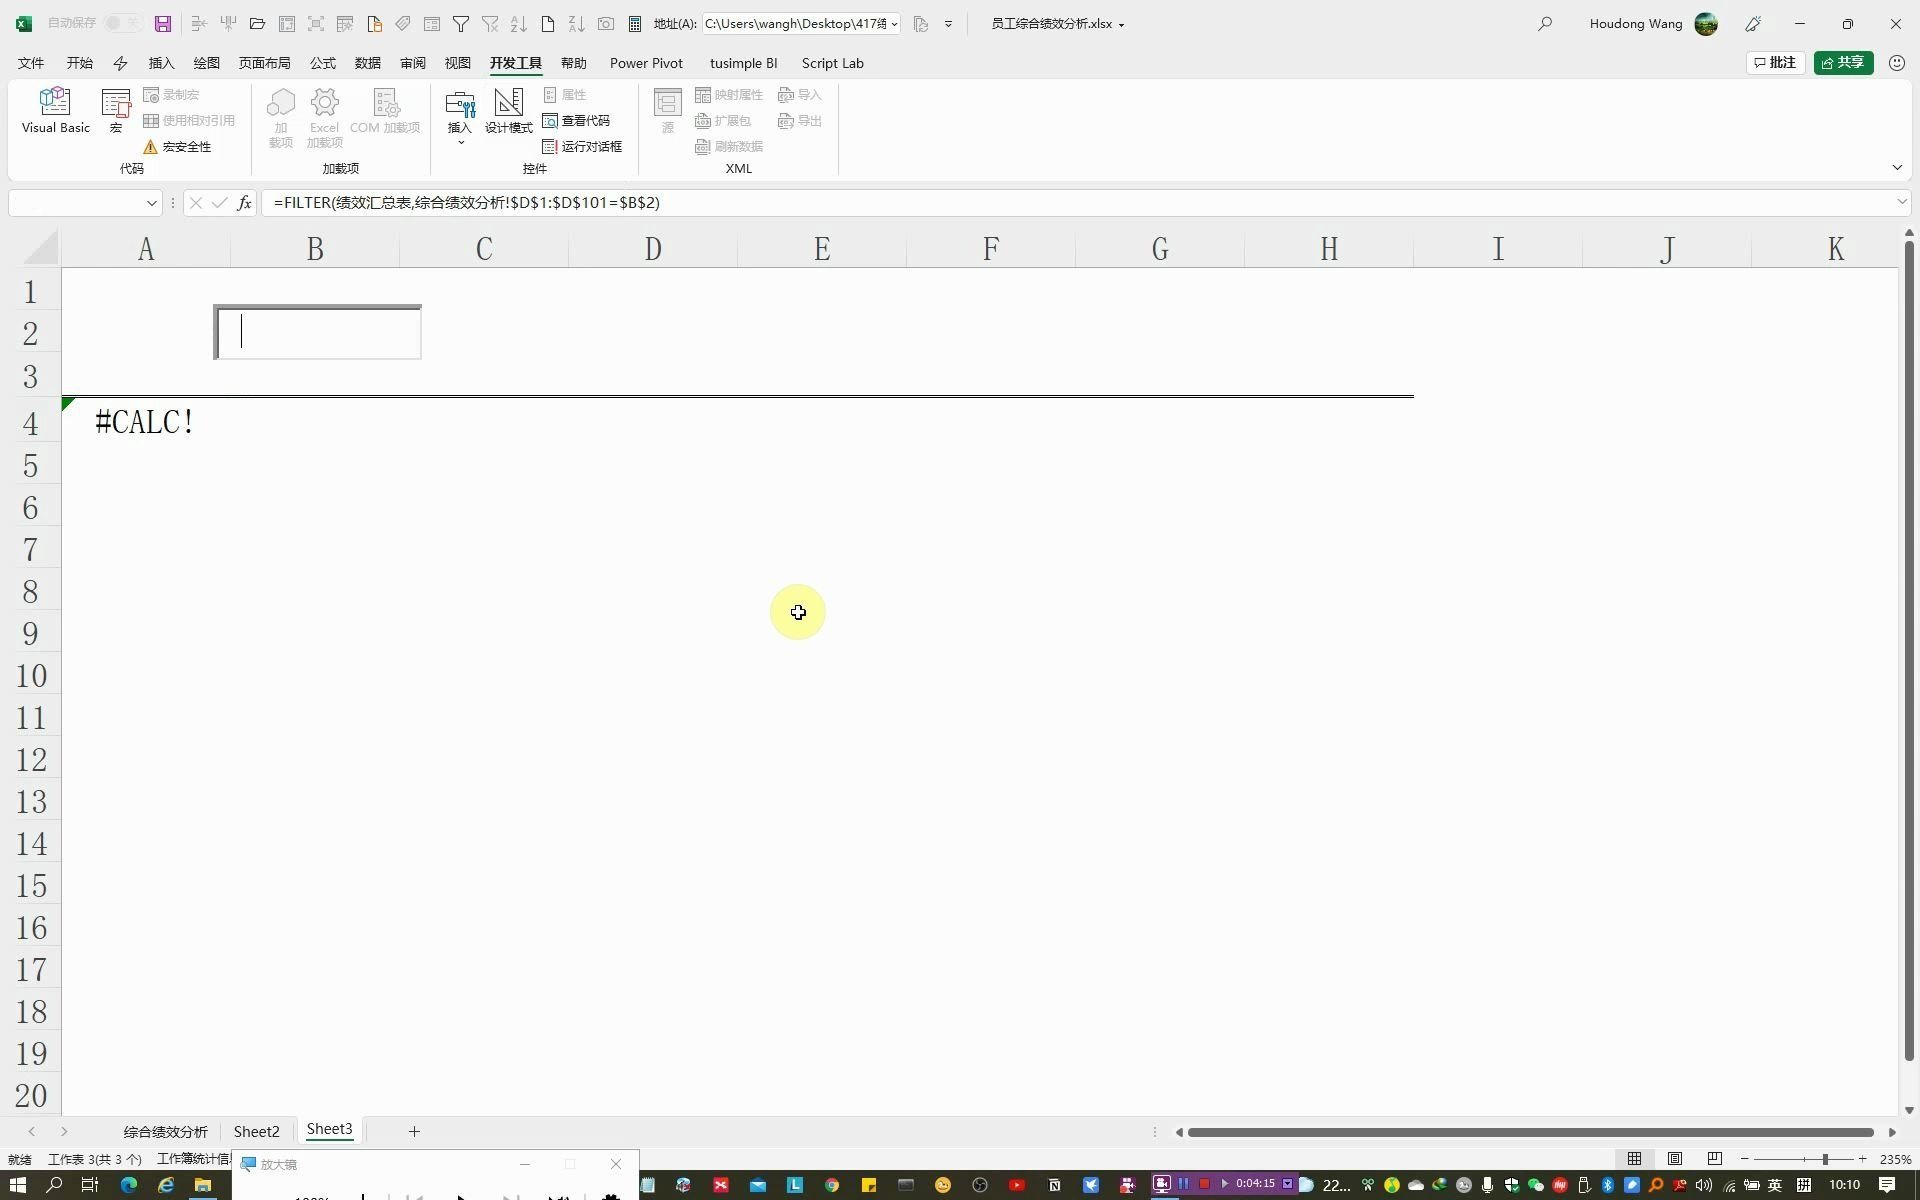Image resolution: width=1920 pixels, height=1200 pixels.
Task: Open the 公式 ribbon tab
Action: pyautogui.click(x=322, y=63)
